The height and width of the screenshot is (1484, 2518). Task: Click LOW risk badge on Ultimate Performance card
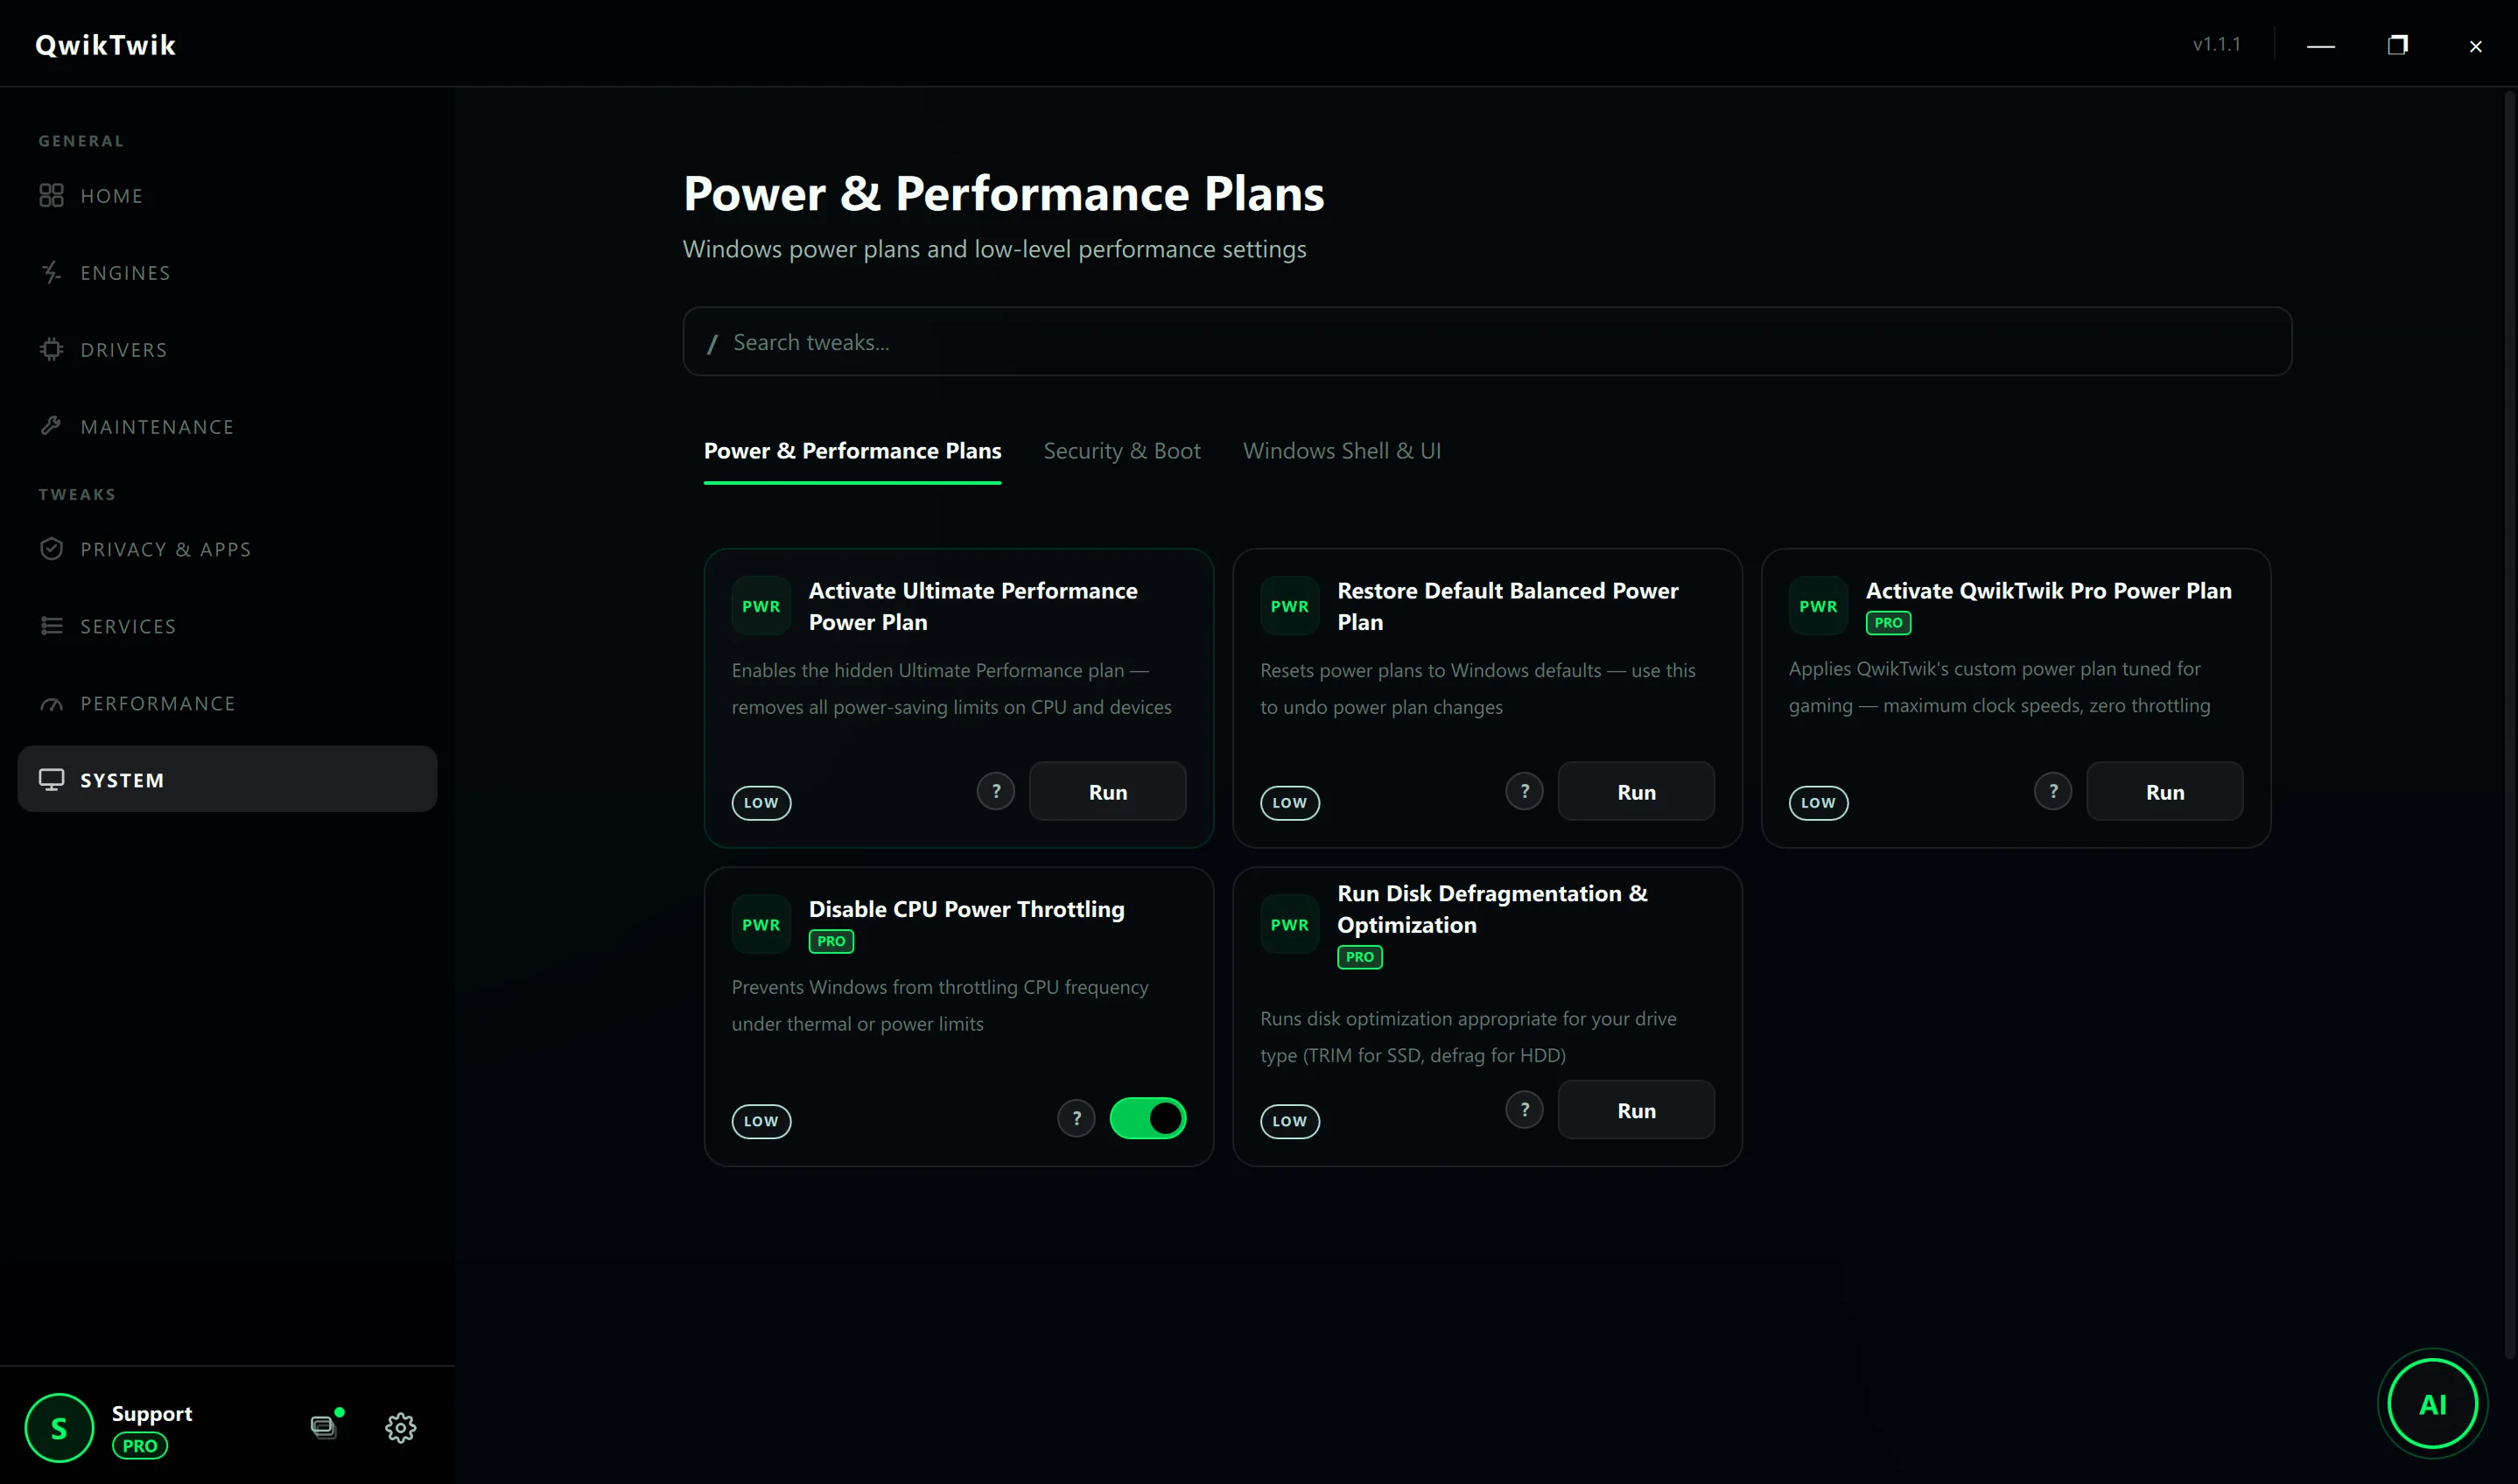point(761,803)
